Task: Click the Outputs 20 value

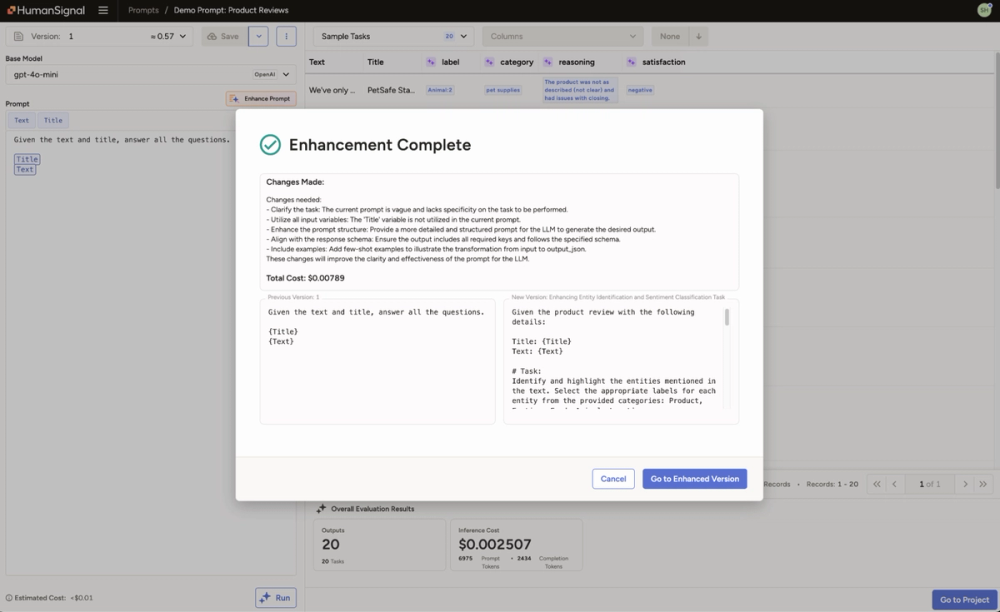Action: coord(330,544)
